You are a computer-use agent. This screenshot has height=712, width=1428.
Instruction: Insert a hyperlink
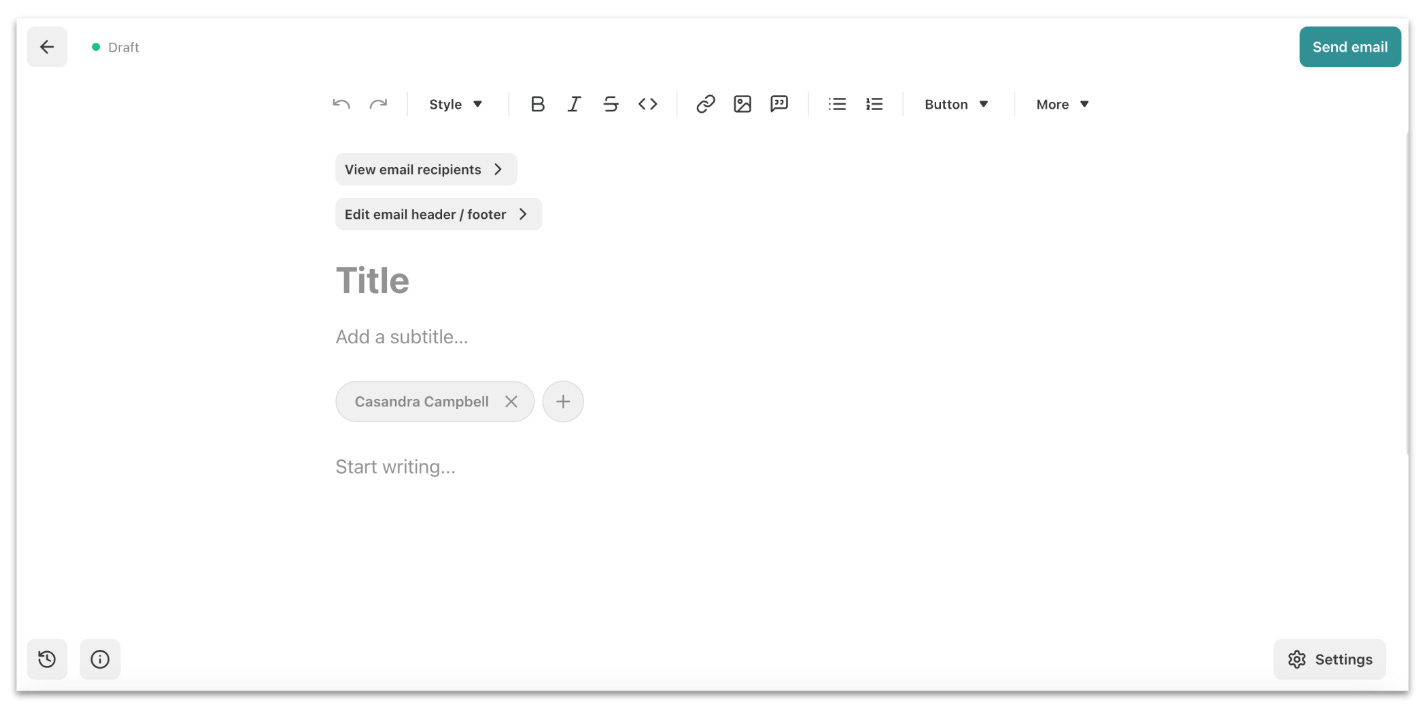click(x=705, y=103)
